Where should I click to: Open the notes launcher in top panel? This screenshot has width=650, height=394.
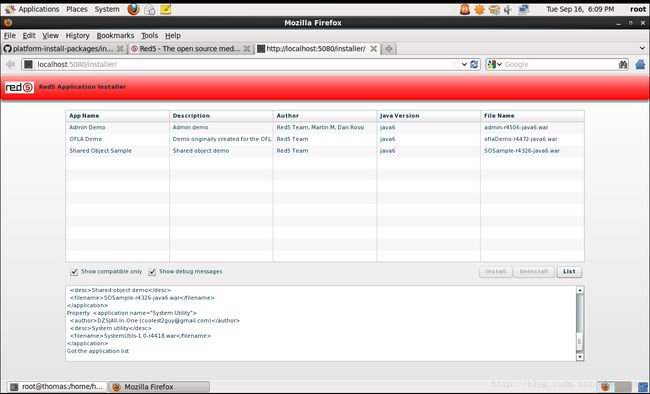[x=165, y=9]
